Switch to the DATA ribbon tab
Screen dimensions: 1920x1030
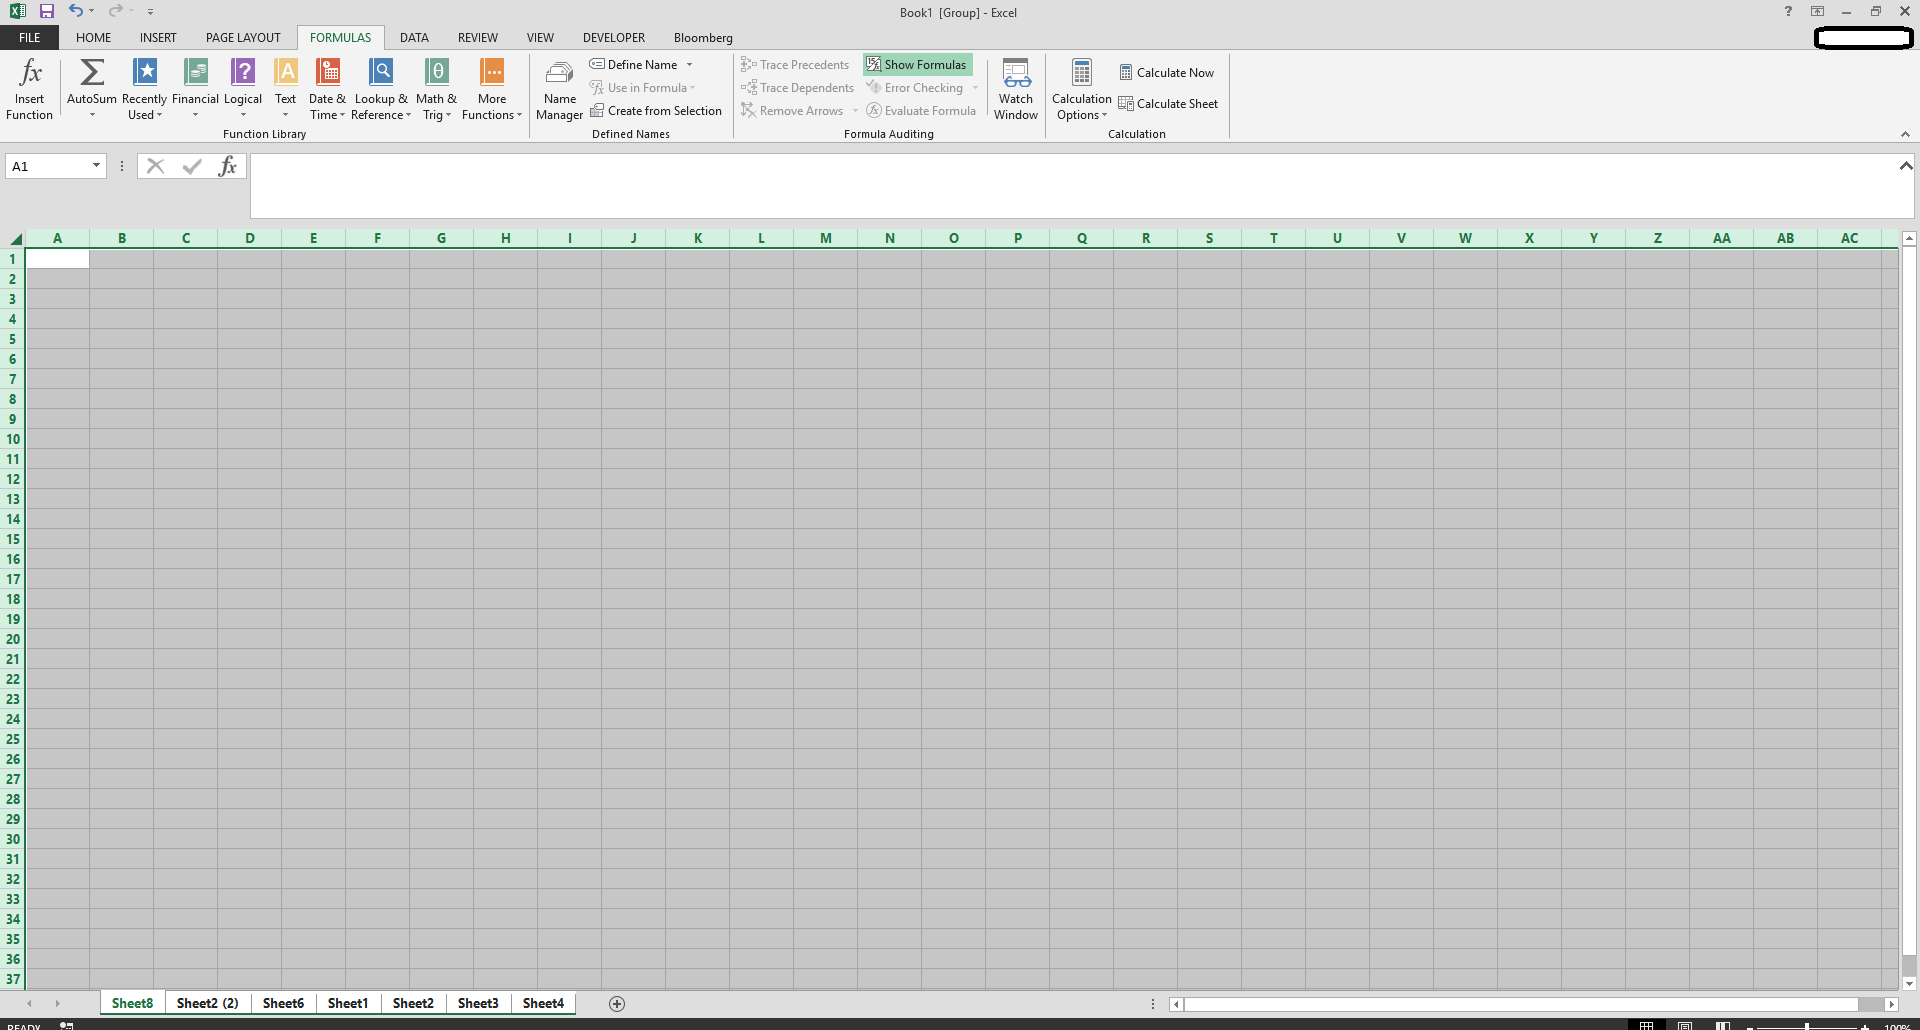tap(414, 38)
